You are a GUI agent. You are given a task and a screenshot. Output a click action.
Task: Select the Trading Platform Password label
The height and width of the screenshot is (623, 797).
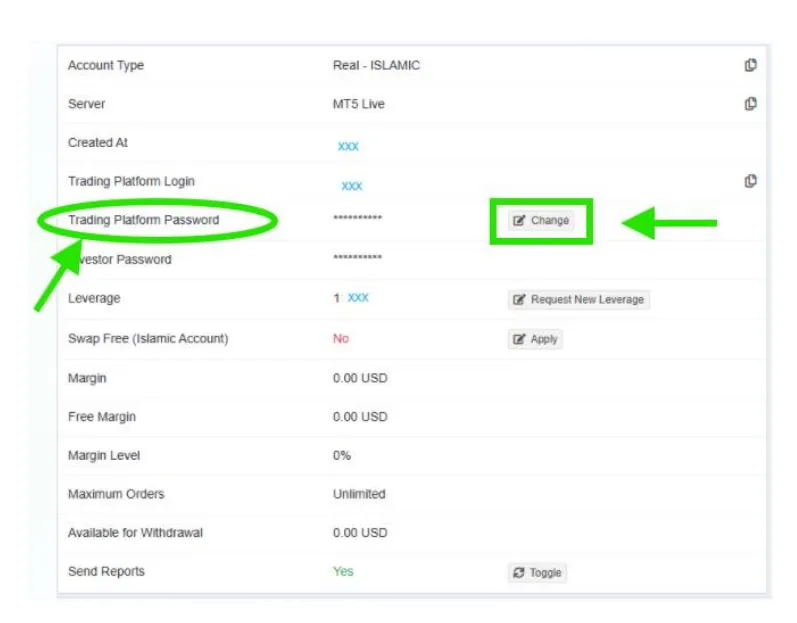click(143, 220)
